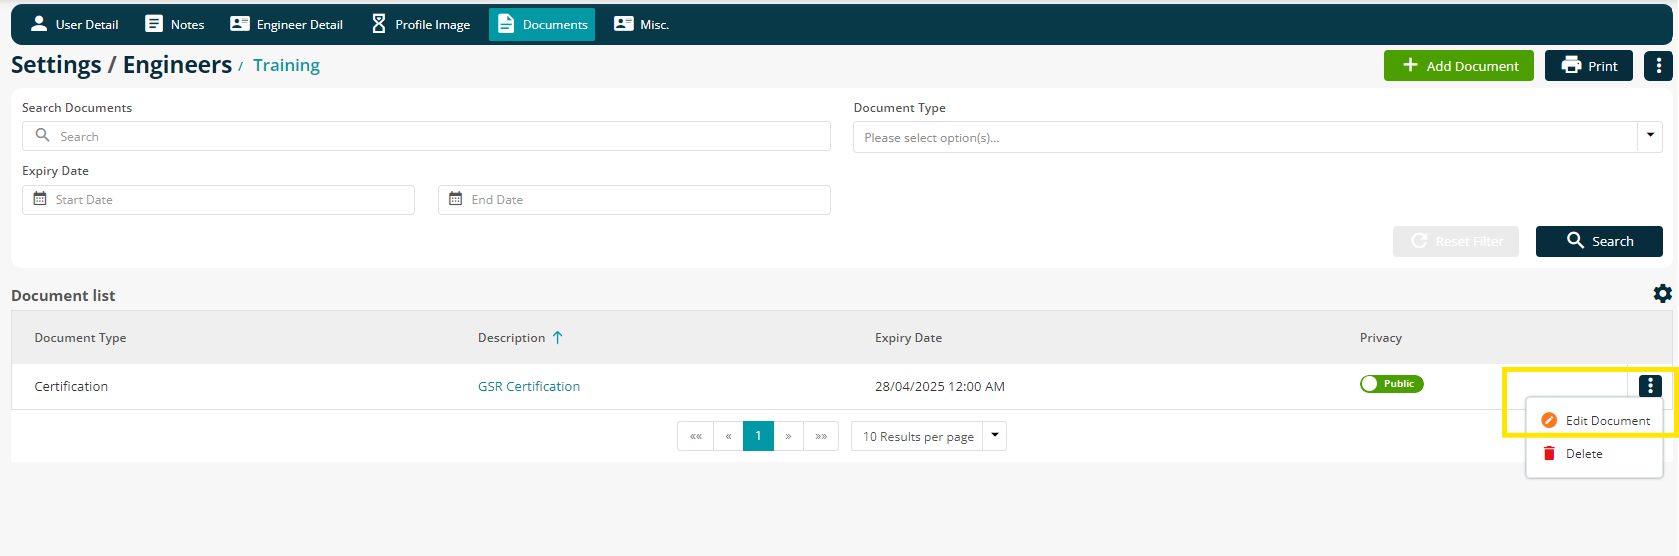
Task: Open the GSR Certification document link
Action: (x=529, y=386)
